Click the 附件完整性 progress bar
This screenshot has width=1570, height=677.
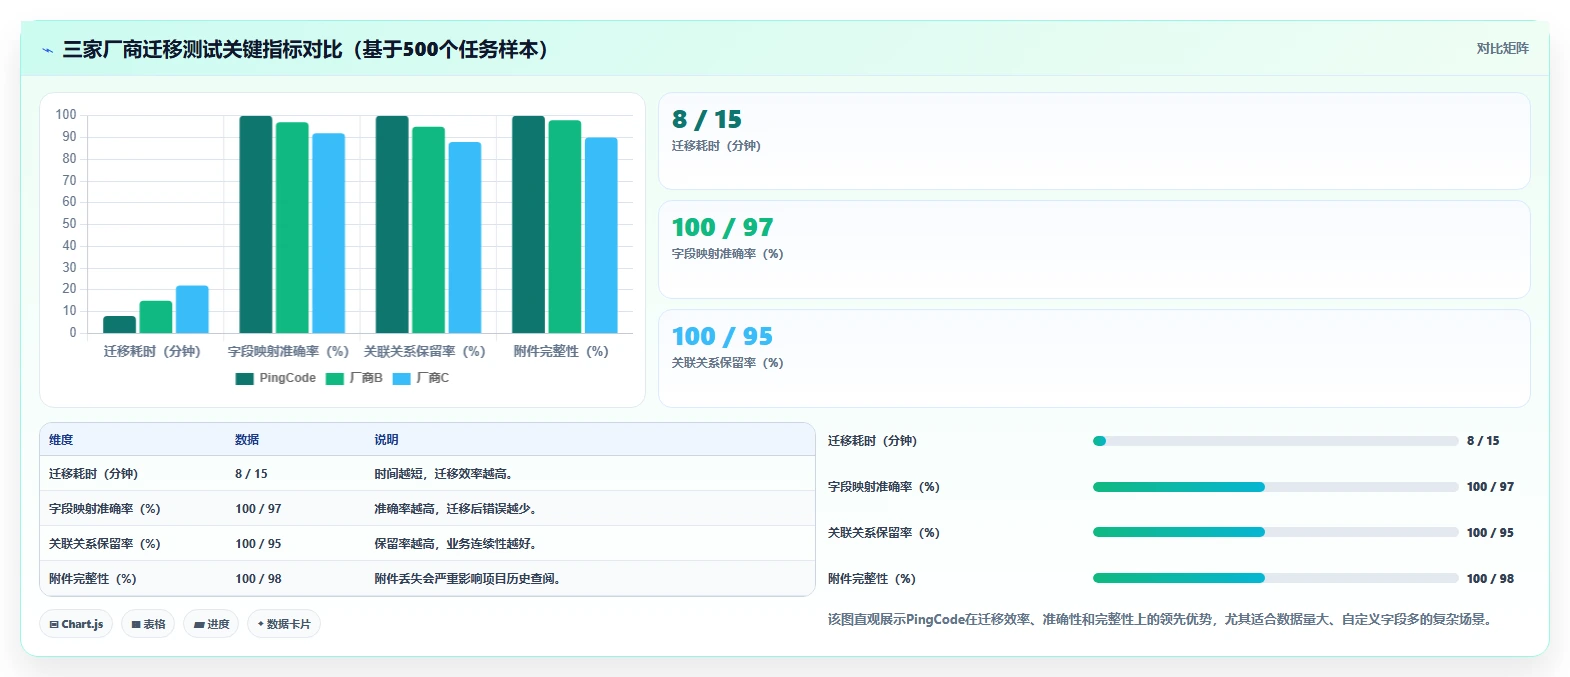click(x=1276, y=578)
